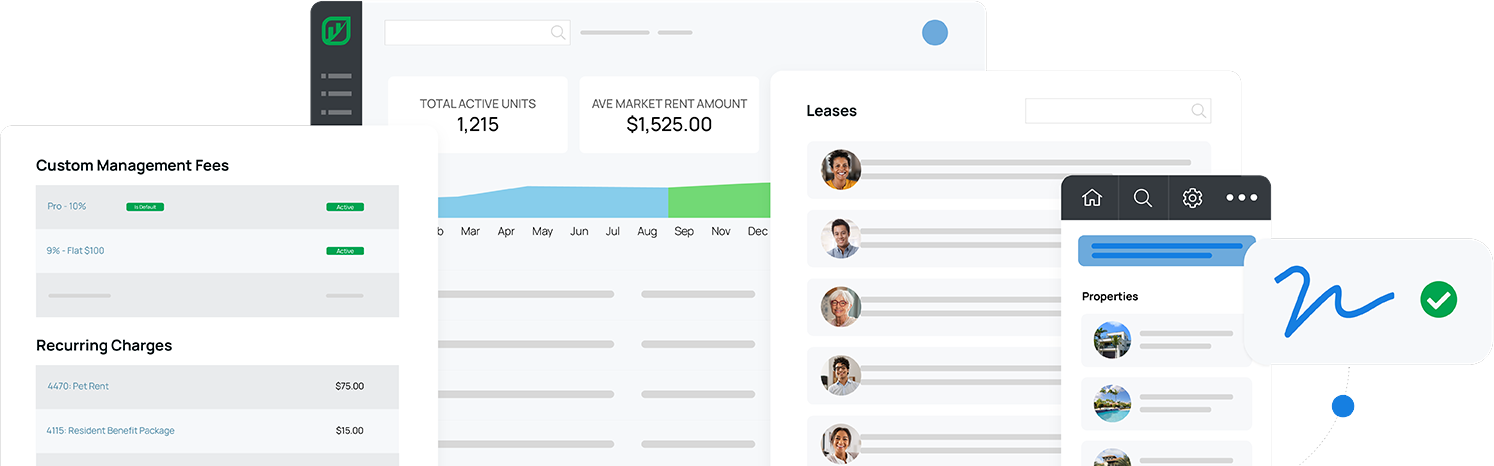
Task: Click the Properties heading in mobile panel
Action: pos(1110,297)
